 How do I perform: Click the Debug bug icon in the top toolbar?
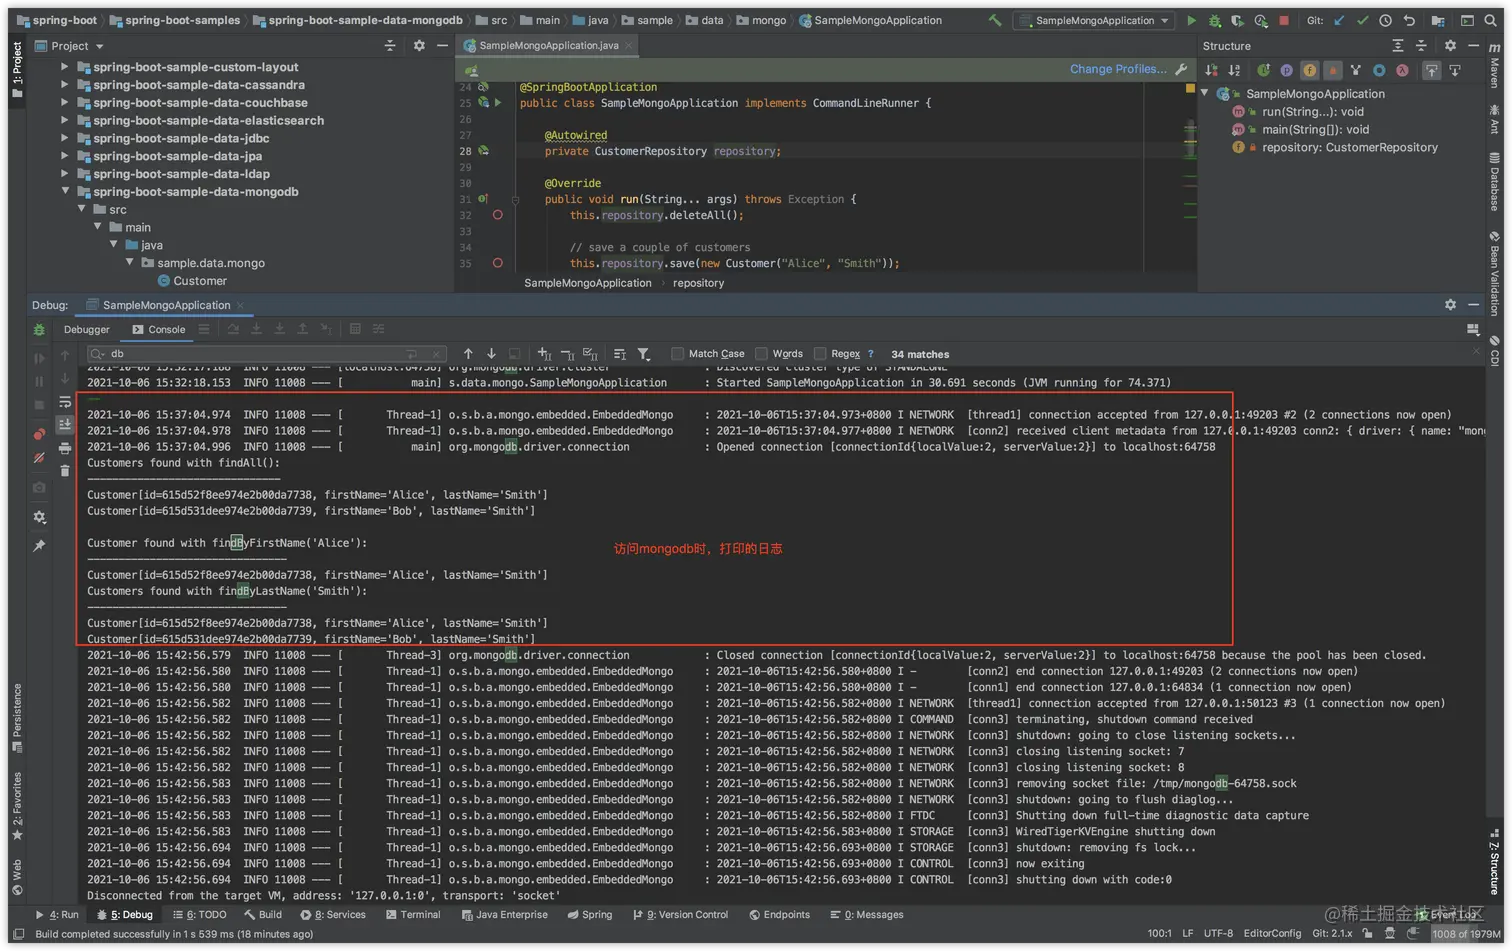pos(1214,20)
